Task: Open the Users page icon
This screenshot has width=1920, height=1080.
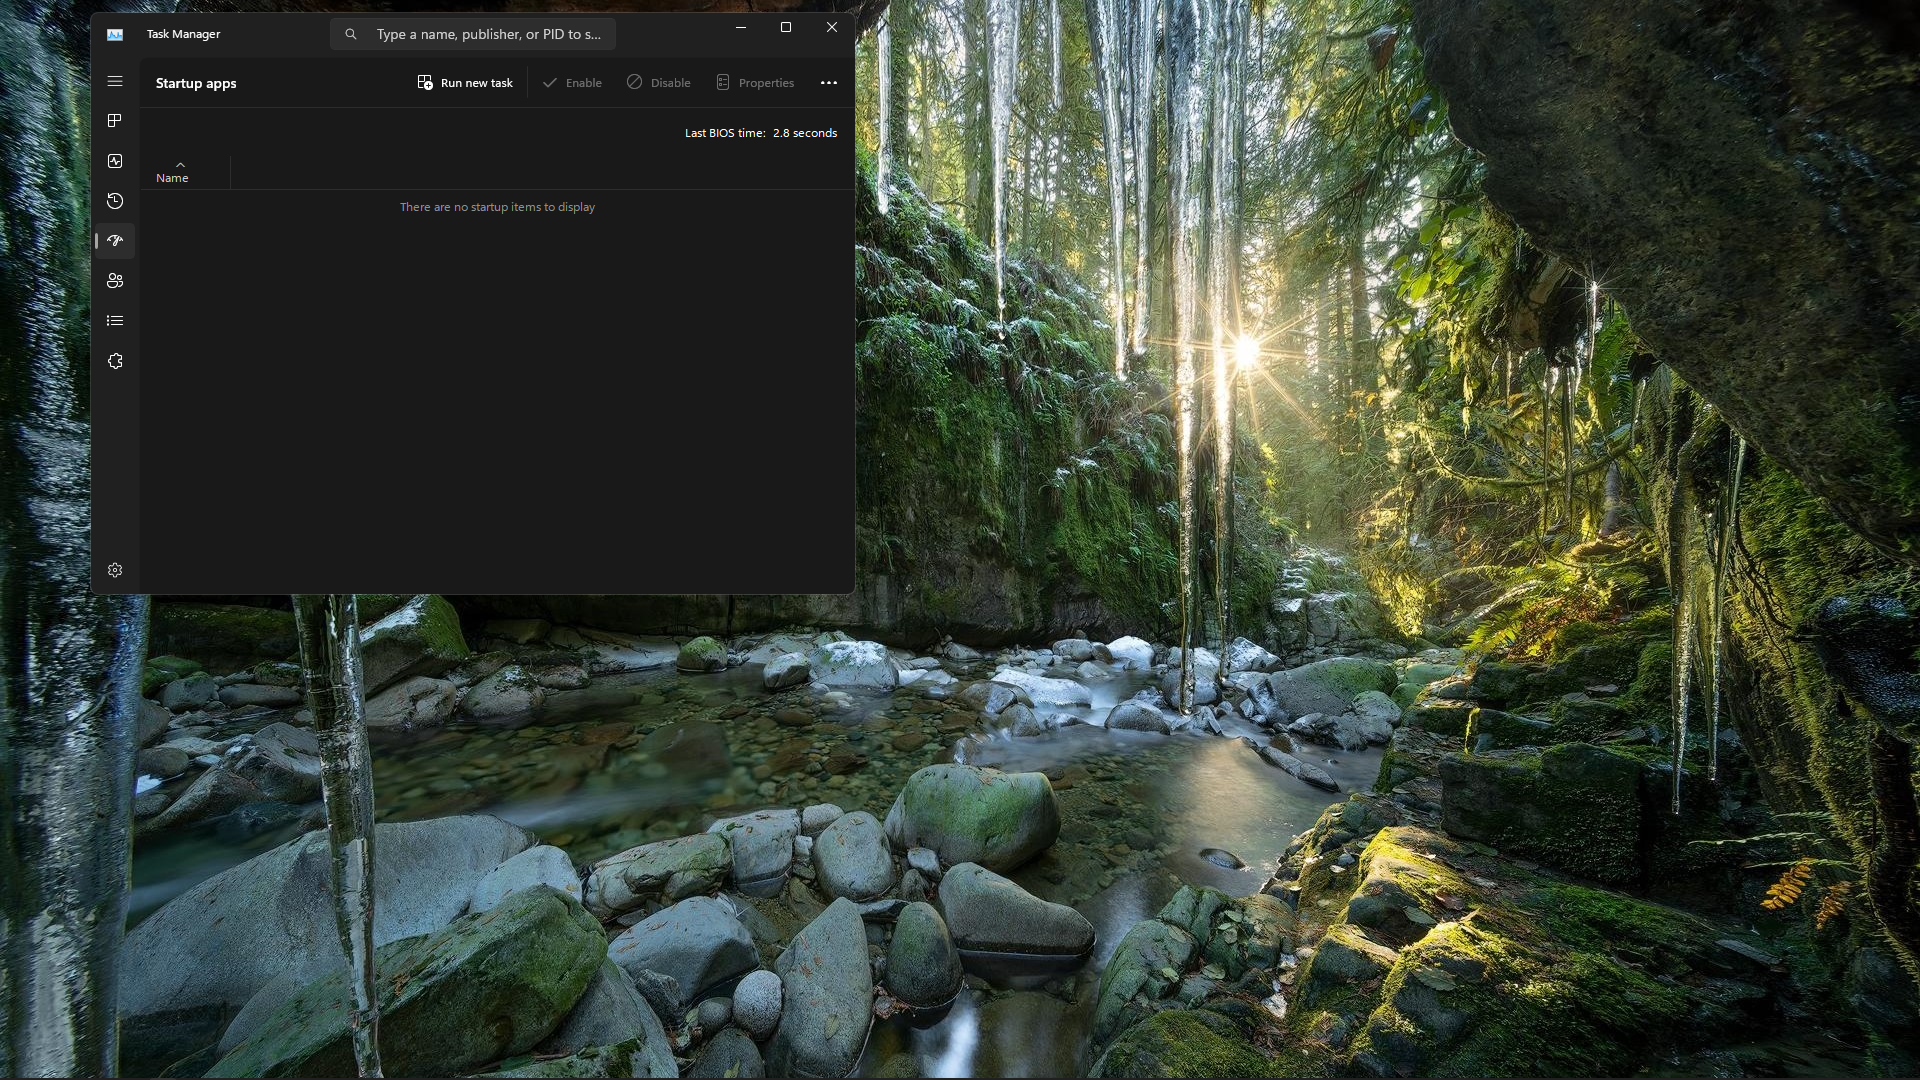Action: tap(115, 281)
